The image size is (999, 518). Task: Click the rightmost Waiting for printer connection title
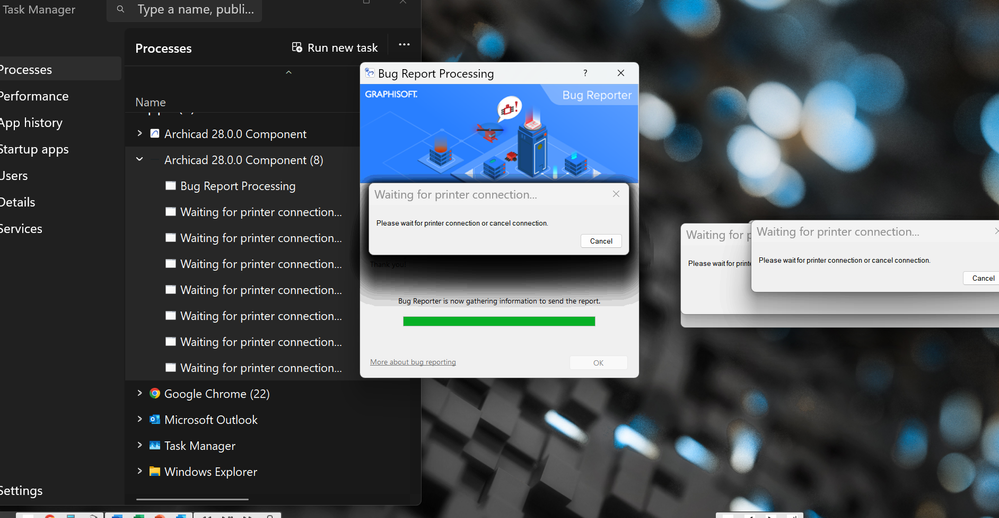coord(838,232)
